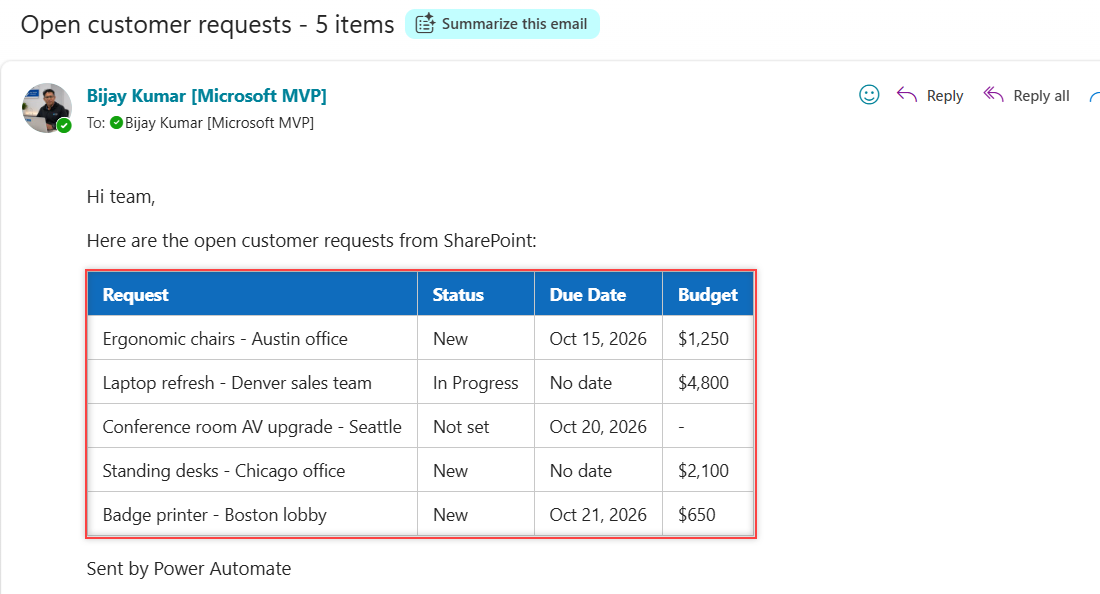Click the Status column header
The image size is (1100, 594).
pyautogui.click(x=476, y=295)
